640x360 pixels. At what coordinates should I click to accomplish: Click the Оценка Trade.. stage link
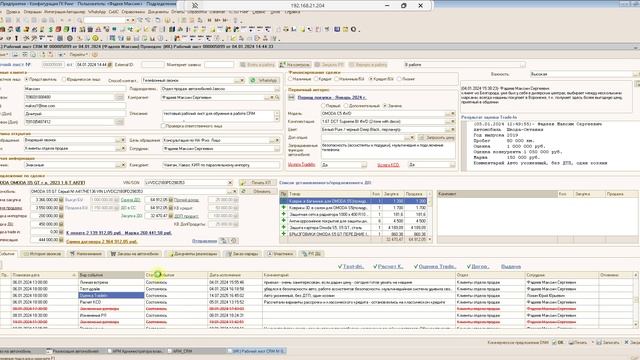tap(434, 267)
